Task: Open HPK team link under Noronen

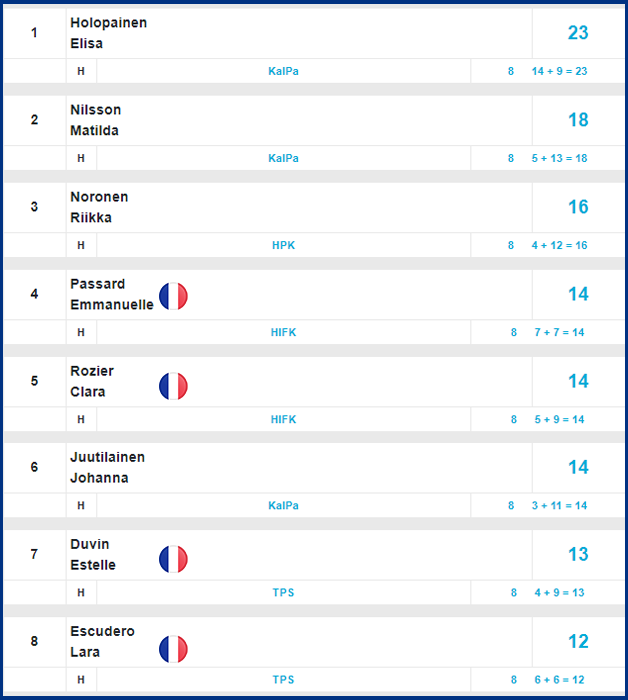Action: tap(283, 245)
